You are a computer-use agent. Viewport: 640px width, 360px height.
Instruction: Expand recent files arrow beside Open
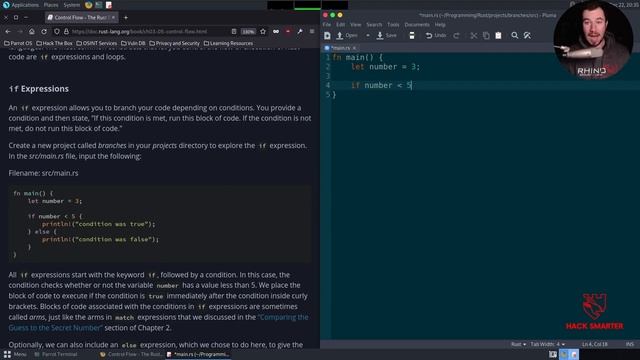(x=368, y=36)
